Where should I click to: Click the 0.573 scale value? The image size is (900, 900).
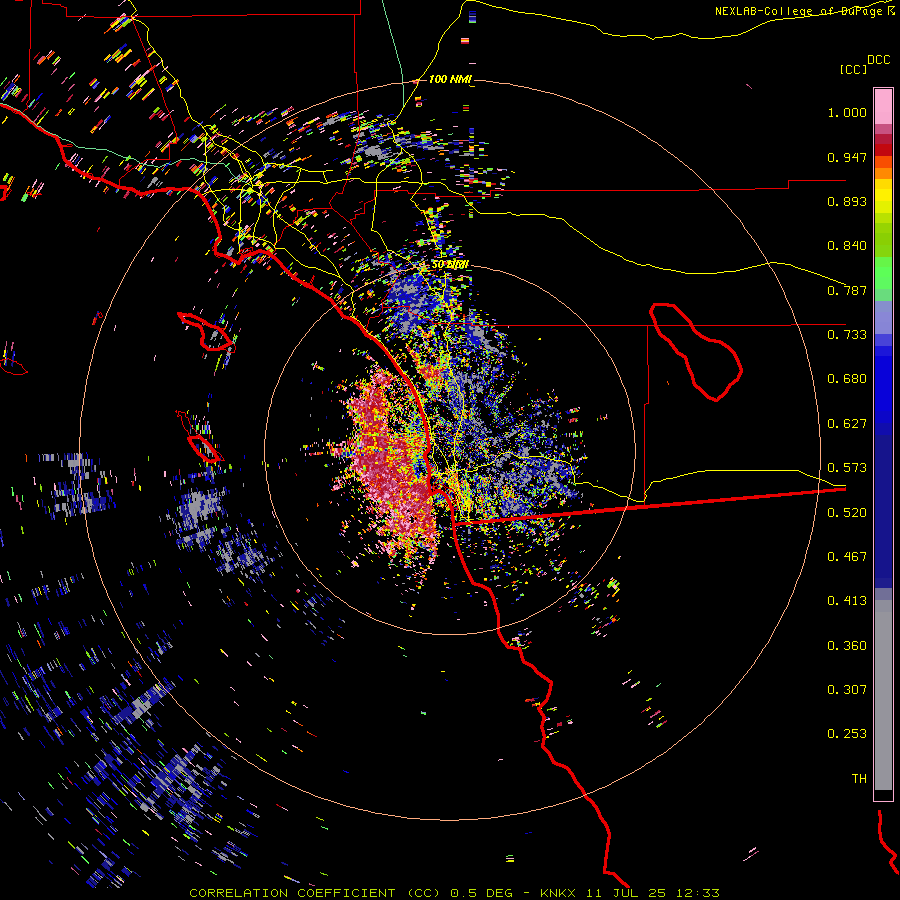[x=847, y=468]
